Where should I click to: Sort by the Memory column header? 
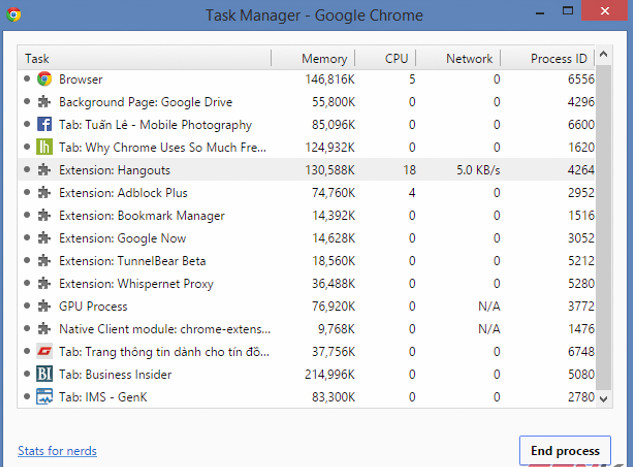[313, 59]
